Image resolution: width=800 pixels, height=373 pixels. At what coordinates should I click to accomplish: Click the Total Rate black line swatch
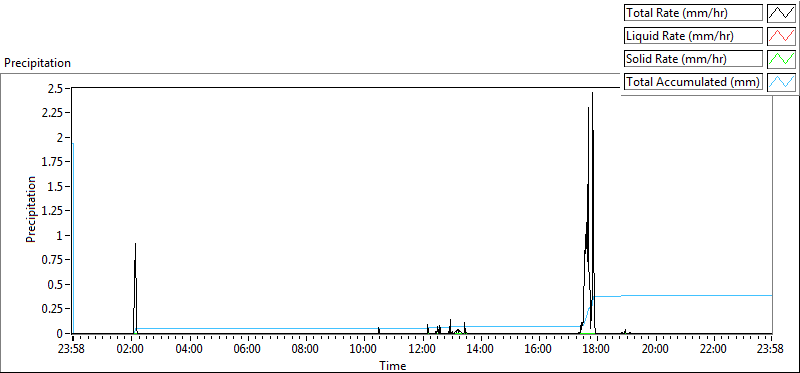(781, 13)
